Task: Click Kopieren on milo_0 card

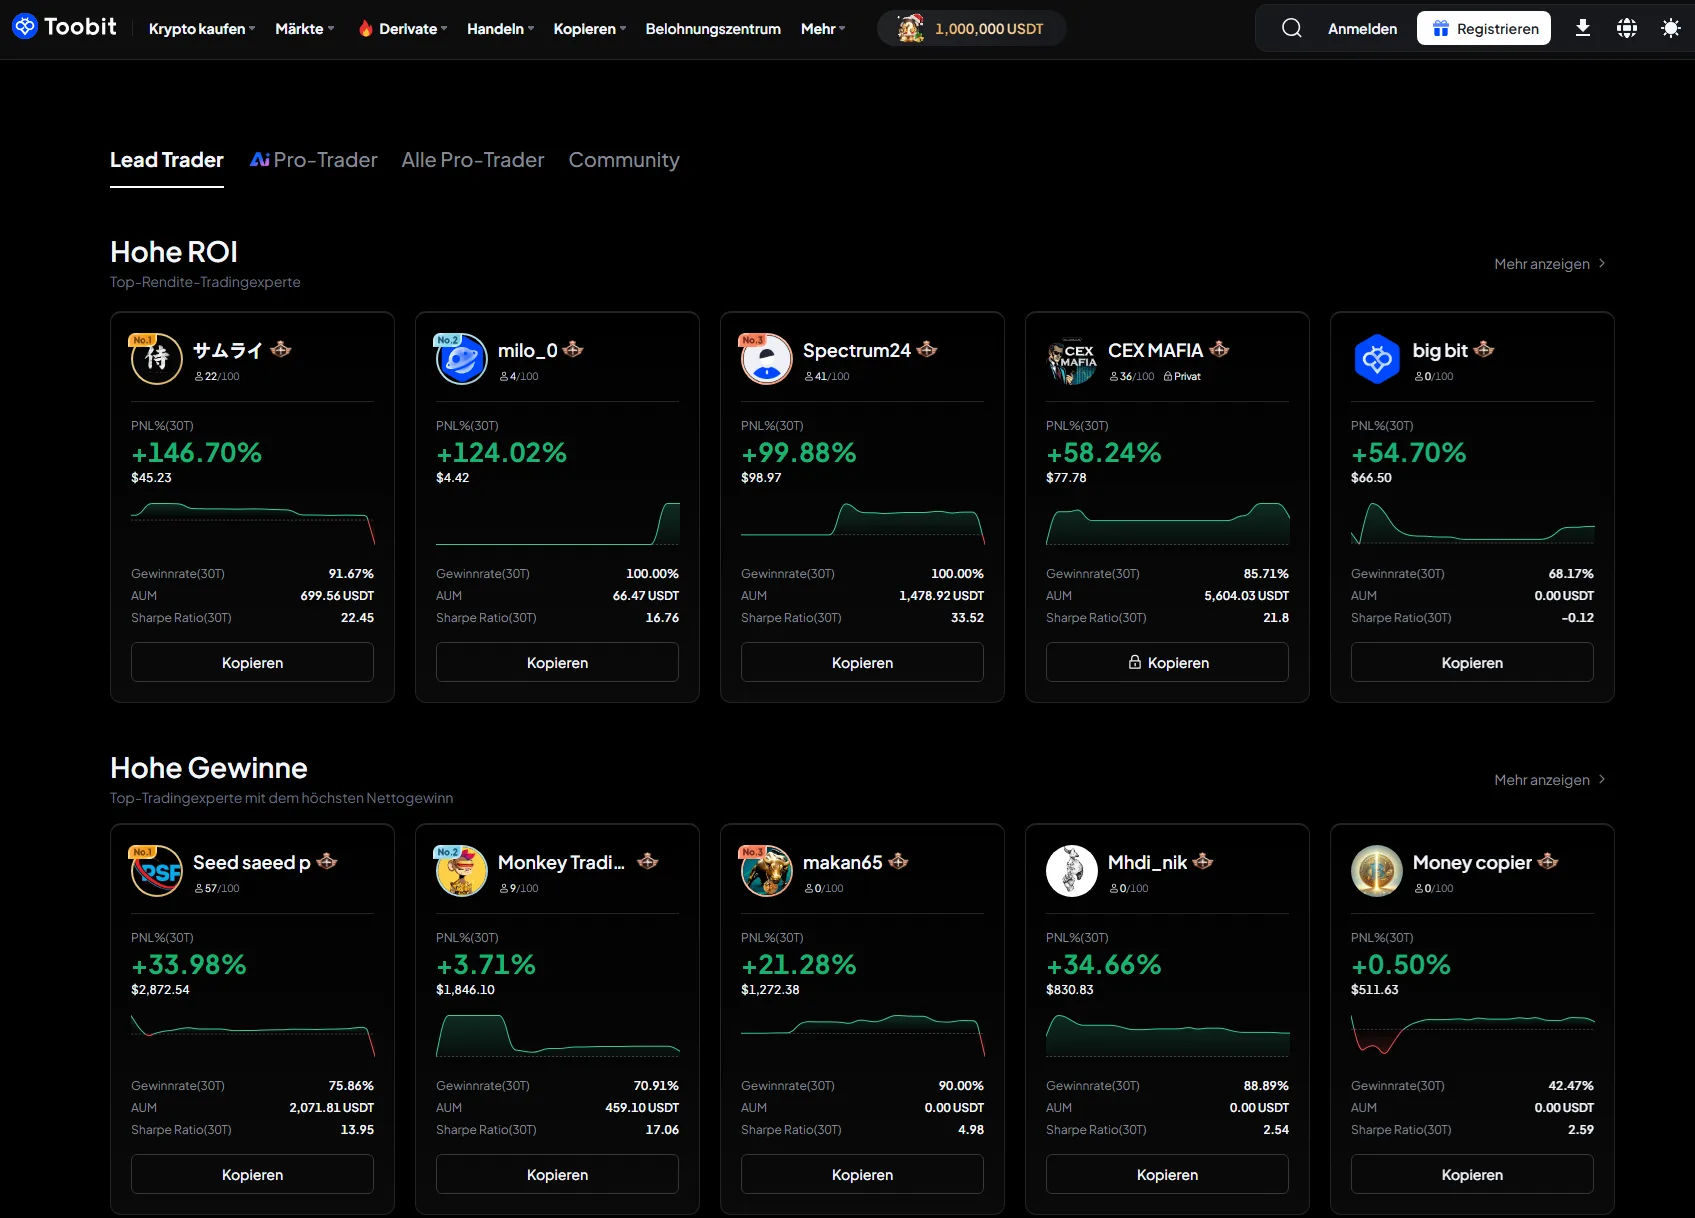Action: pos(557,662)
